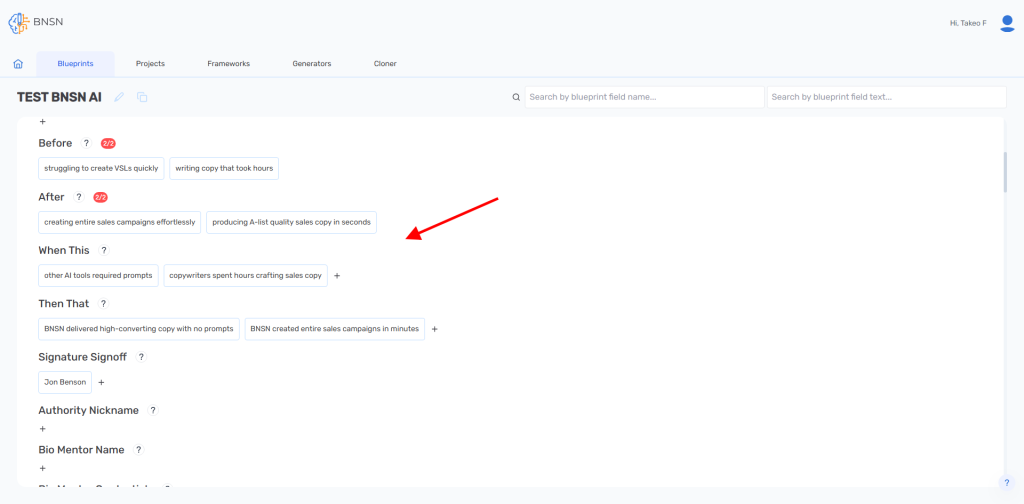
Task: Click the 'Then That' heading
Action: tap(64, 304)
